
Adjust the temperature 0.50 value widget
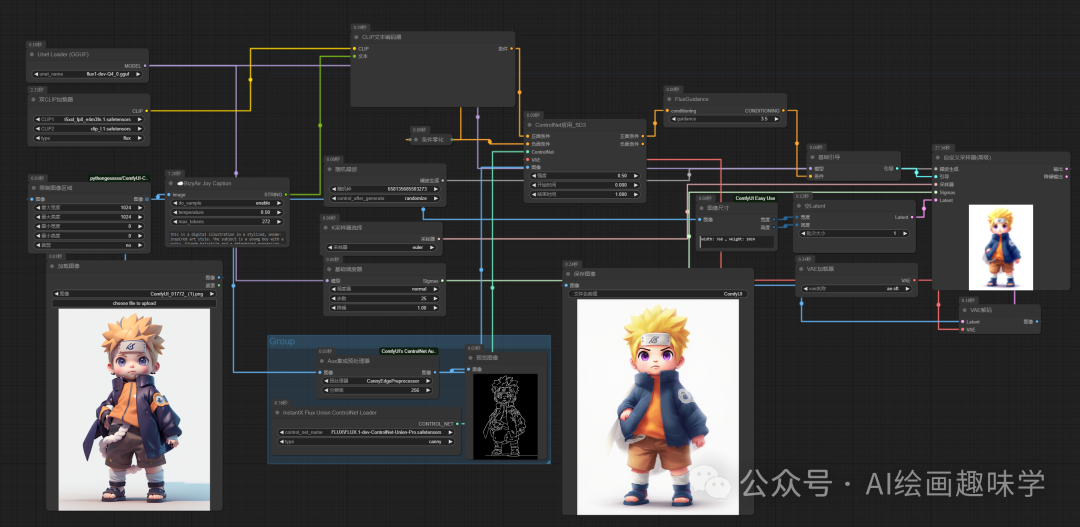[227, 212]
